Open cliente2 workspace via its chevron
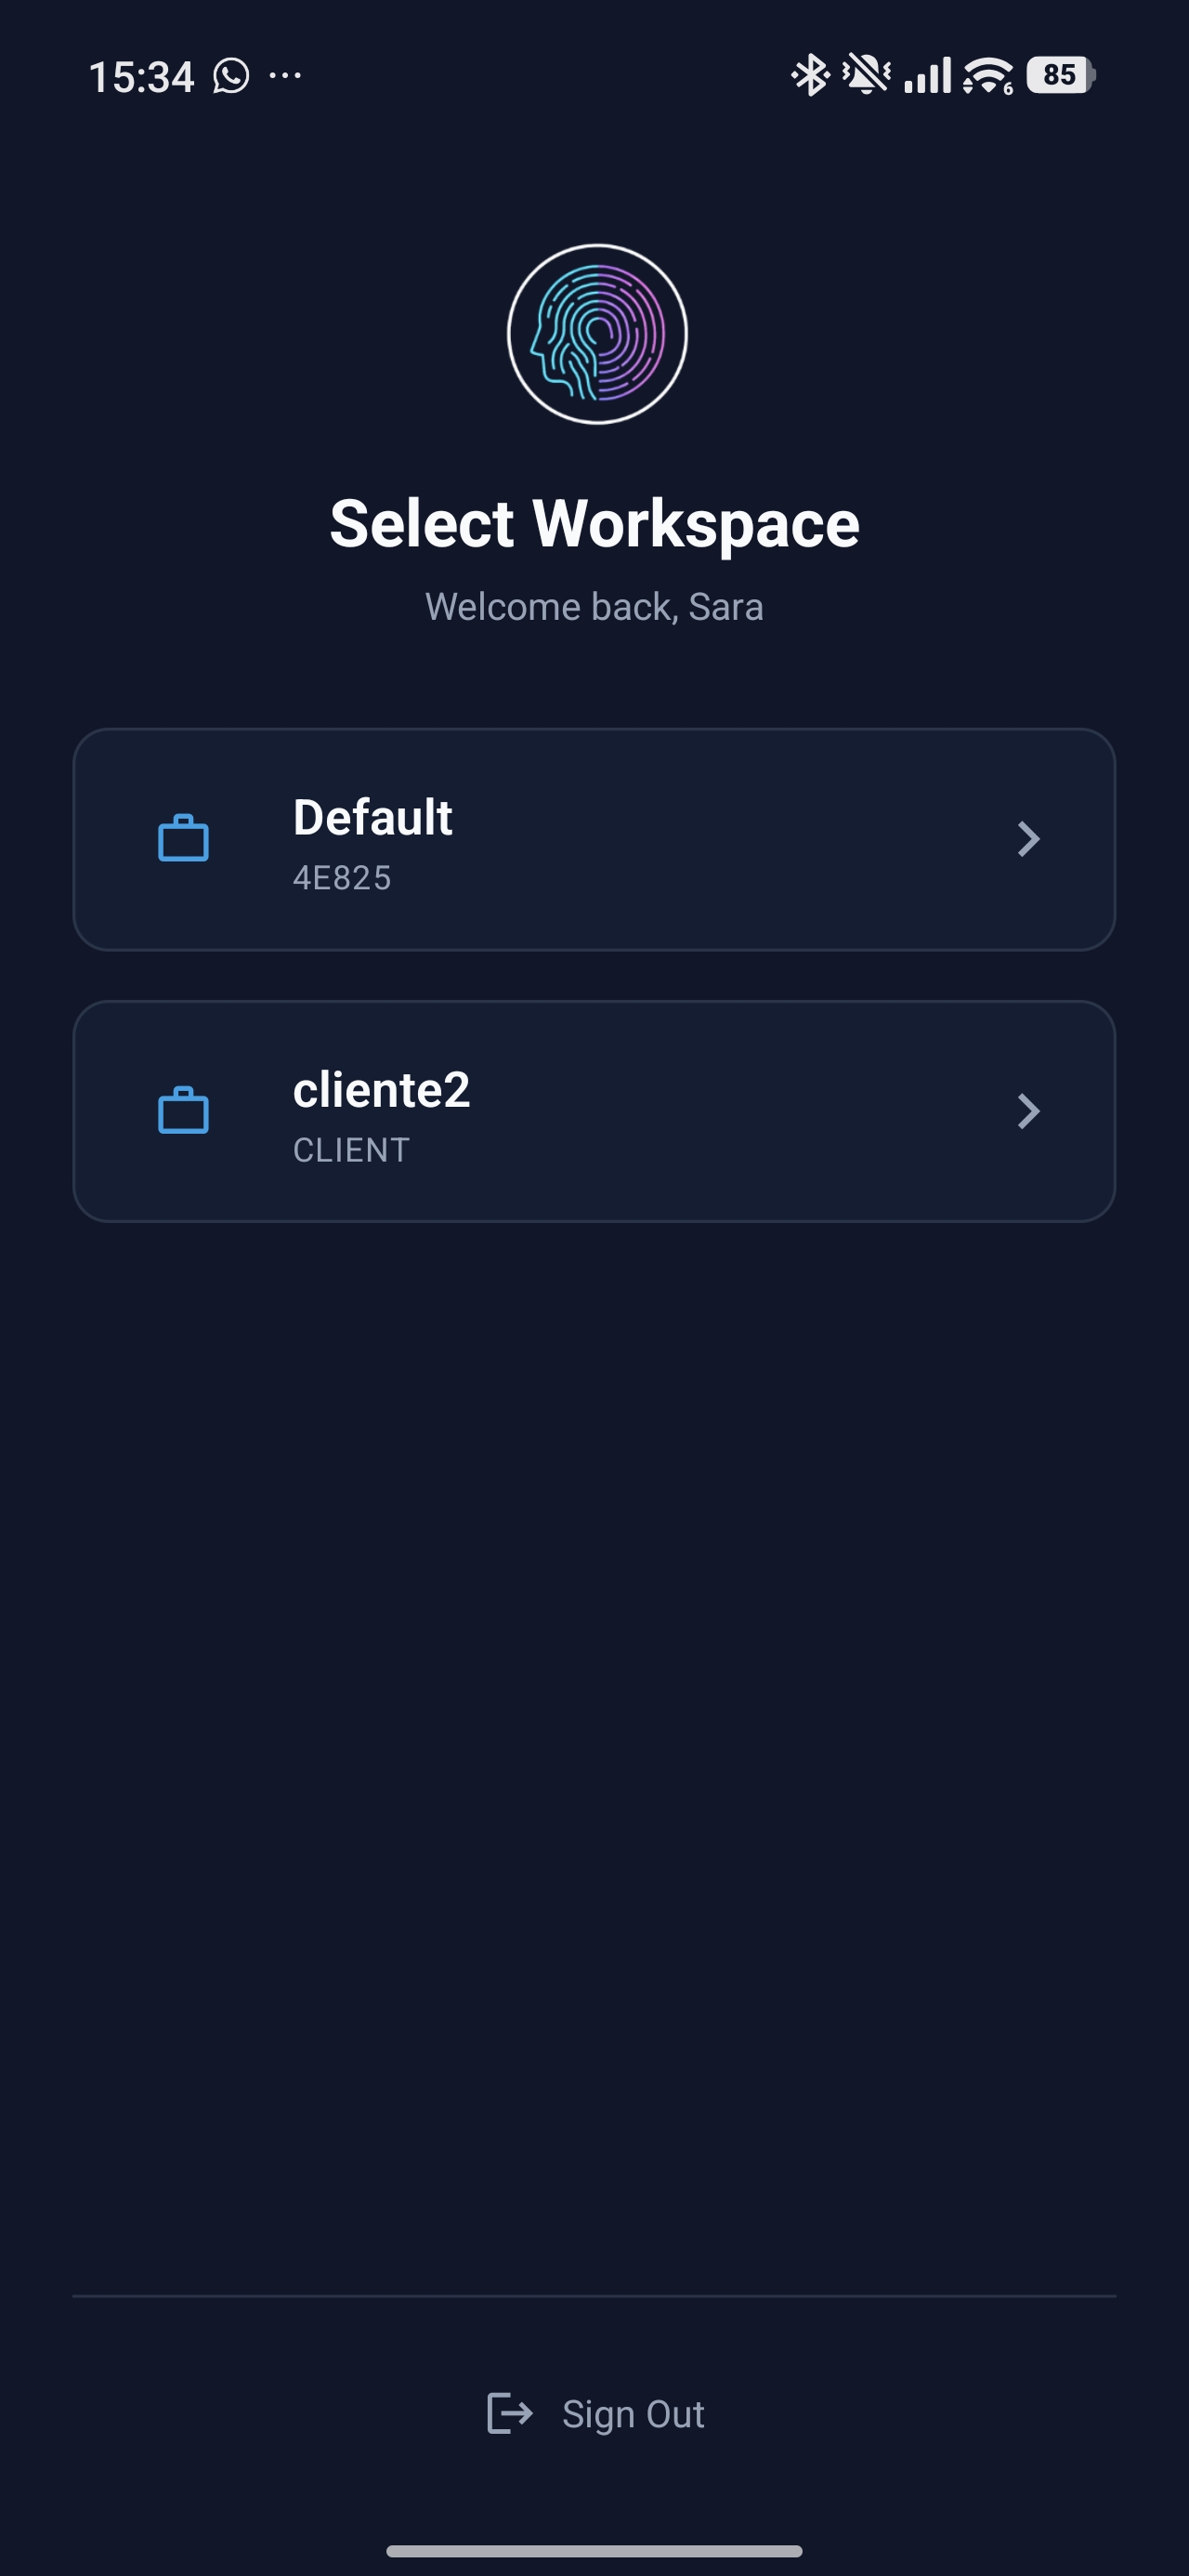Image resolution: width=1189 pixels, height=2576 pixels. tap(1028, 1111)
